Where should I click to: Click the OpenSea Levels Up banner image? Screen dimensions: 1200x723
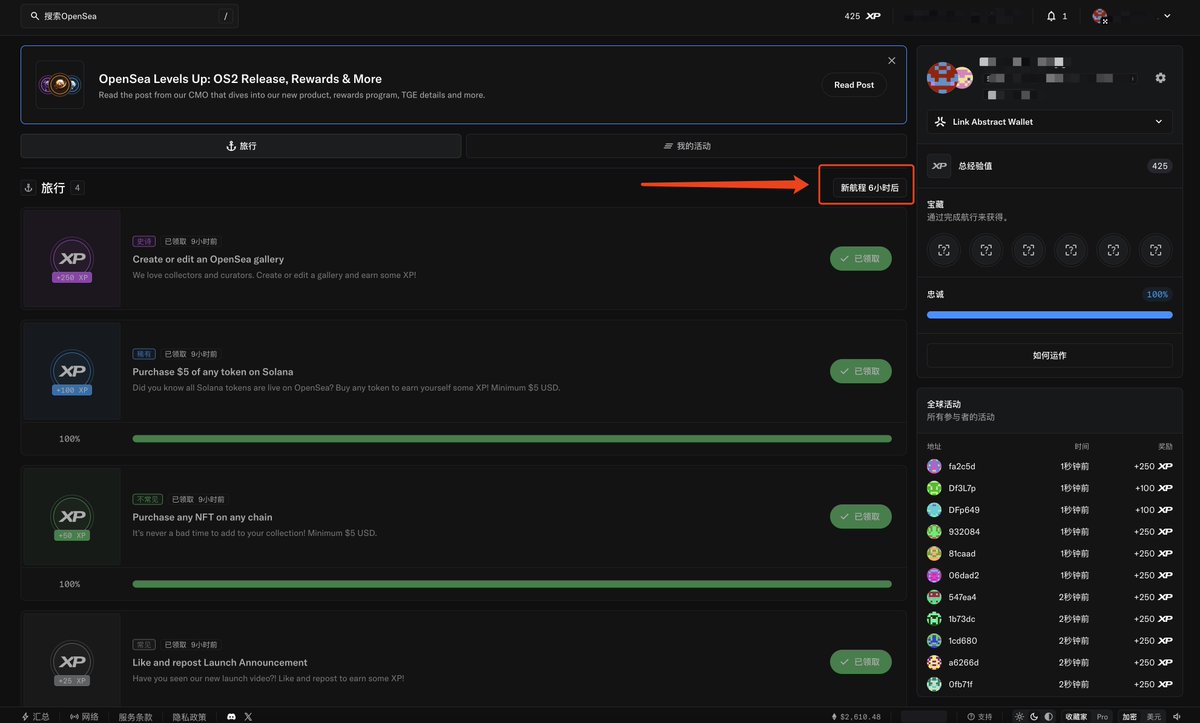coord(60,85)
